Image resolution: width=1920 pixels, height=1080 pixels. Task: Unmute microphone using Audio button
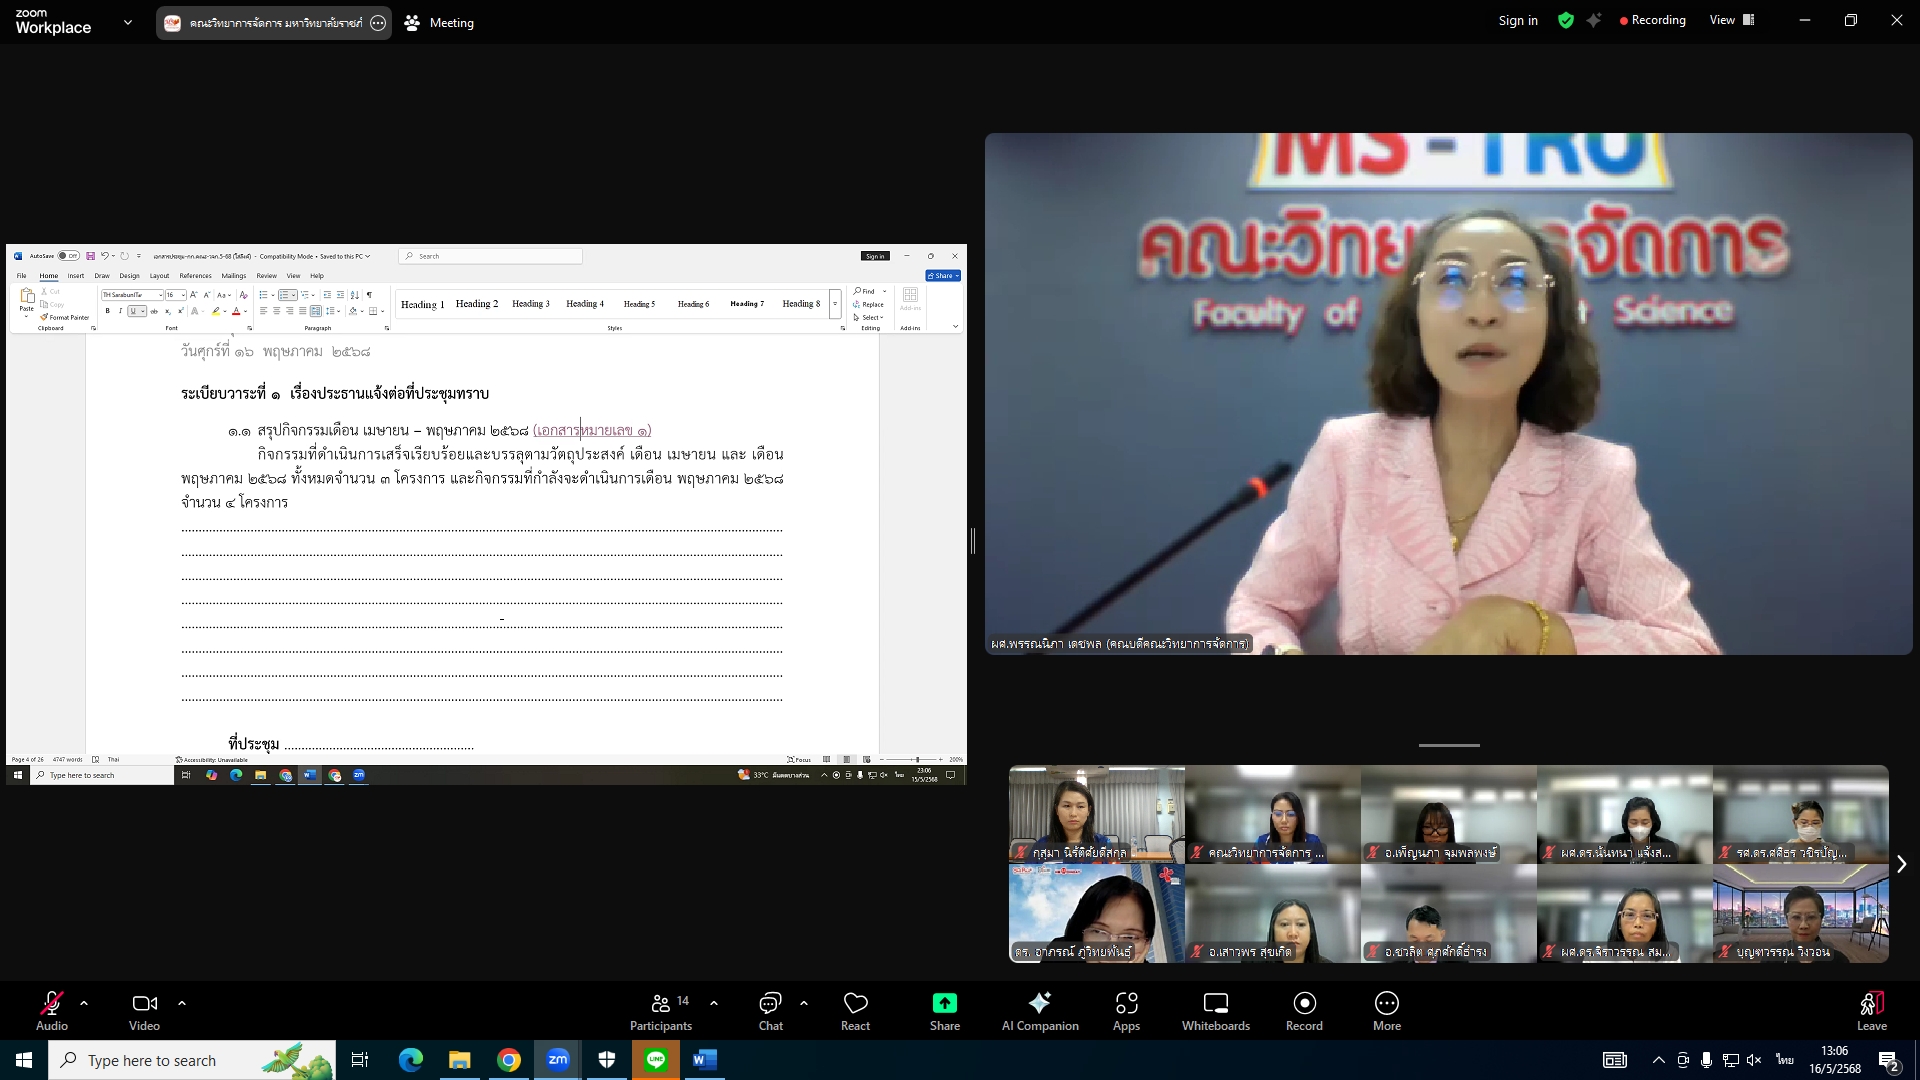[x=52, y=1004]
